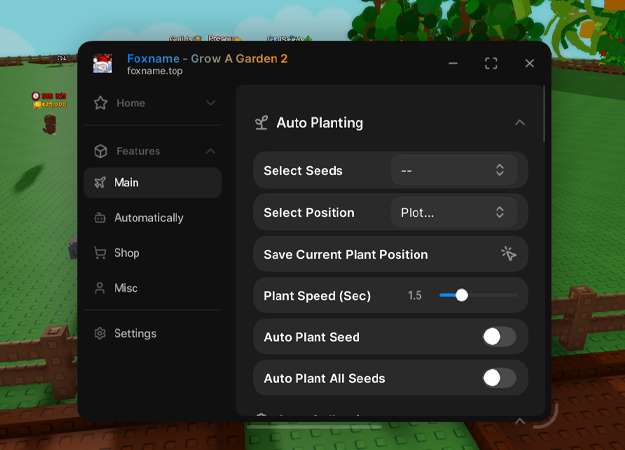Click the content panel vertical scrollbar
Screen dimensions: 625x450
[x=544, y=114]
